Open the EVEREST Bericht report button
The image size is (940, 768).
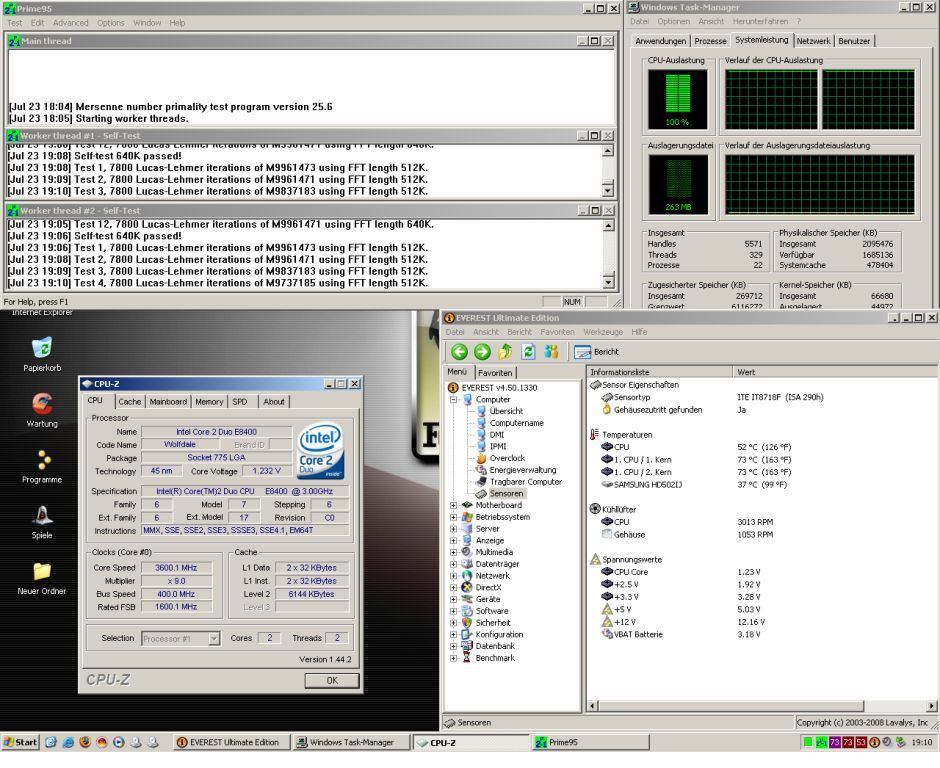pyautogui.click(x=596, y=352)
